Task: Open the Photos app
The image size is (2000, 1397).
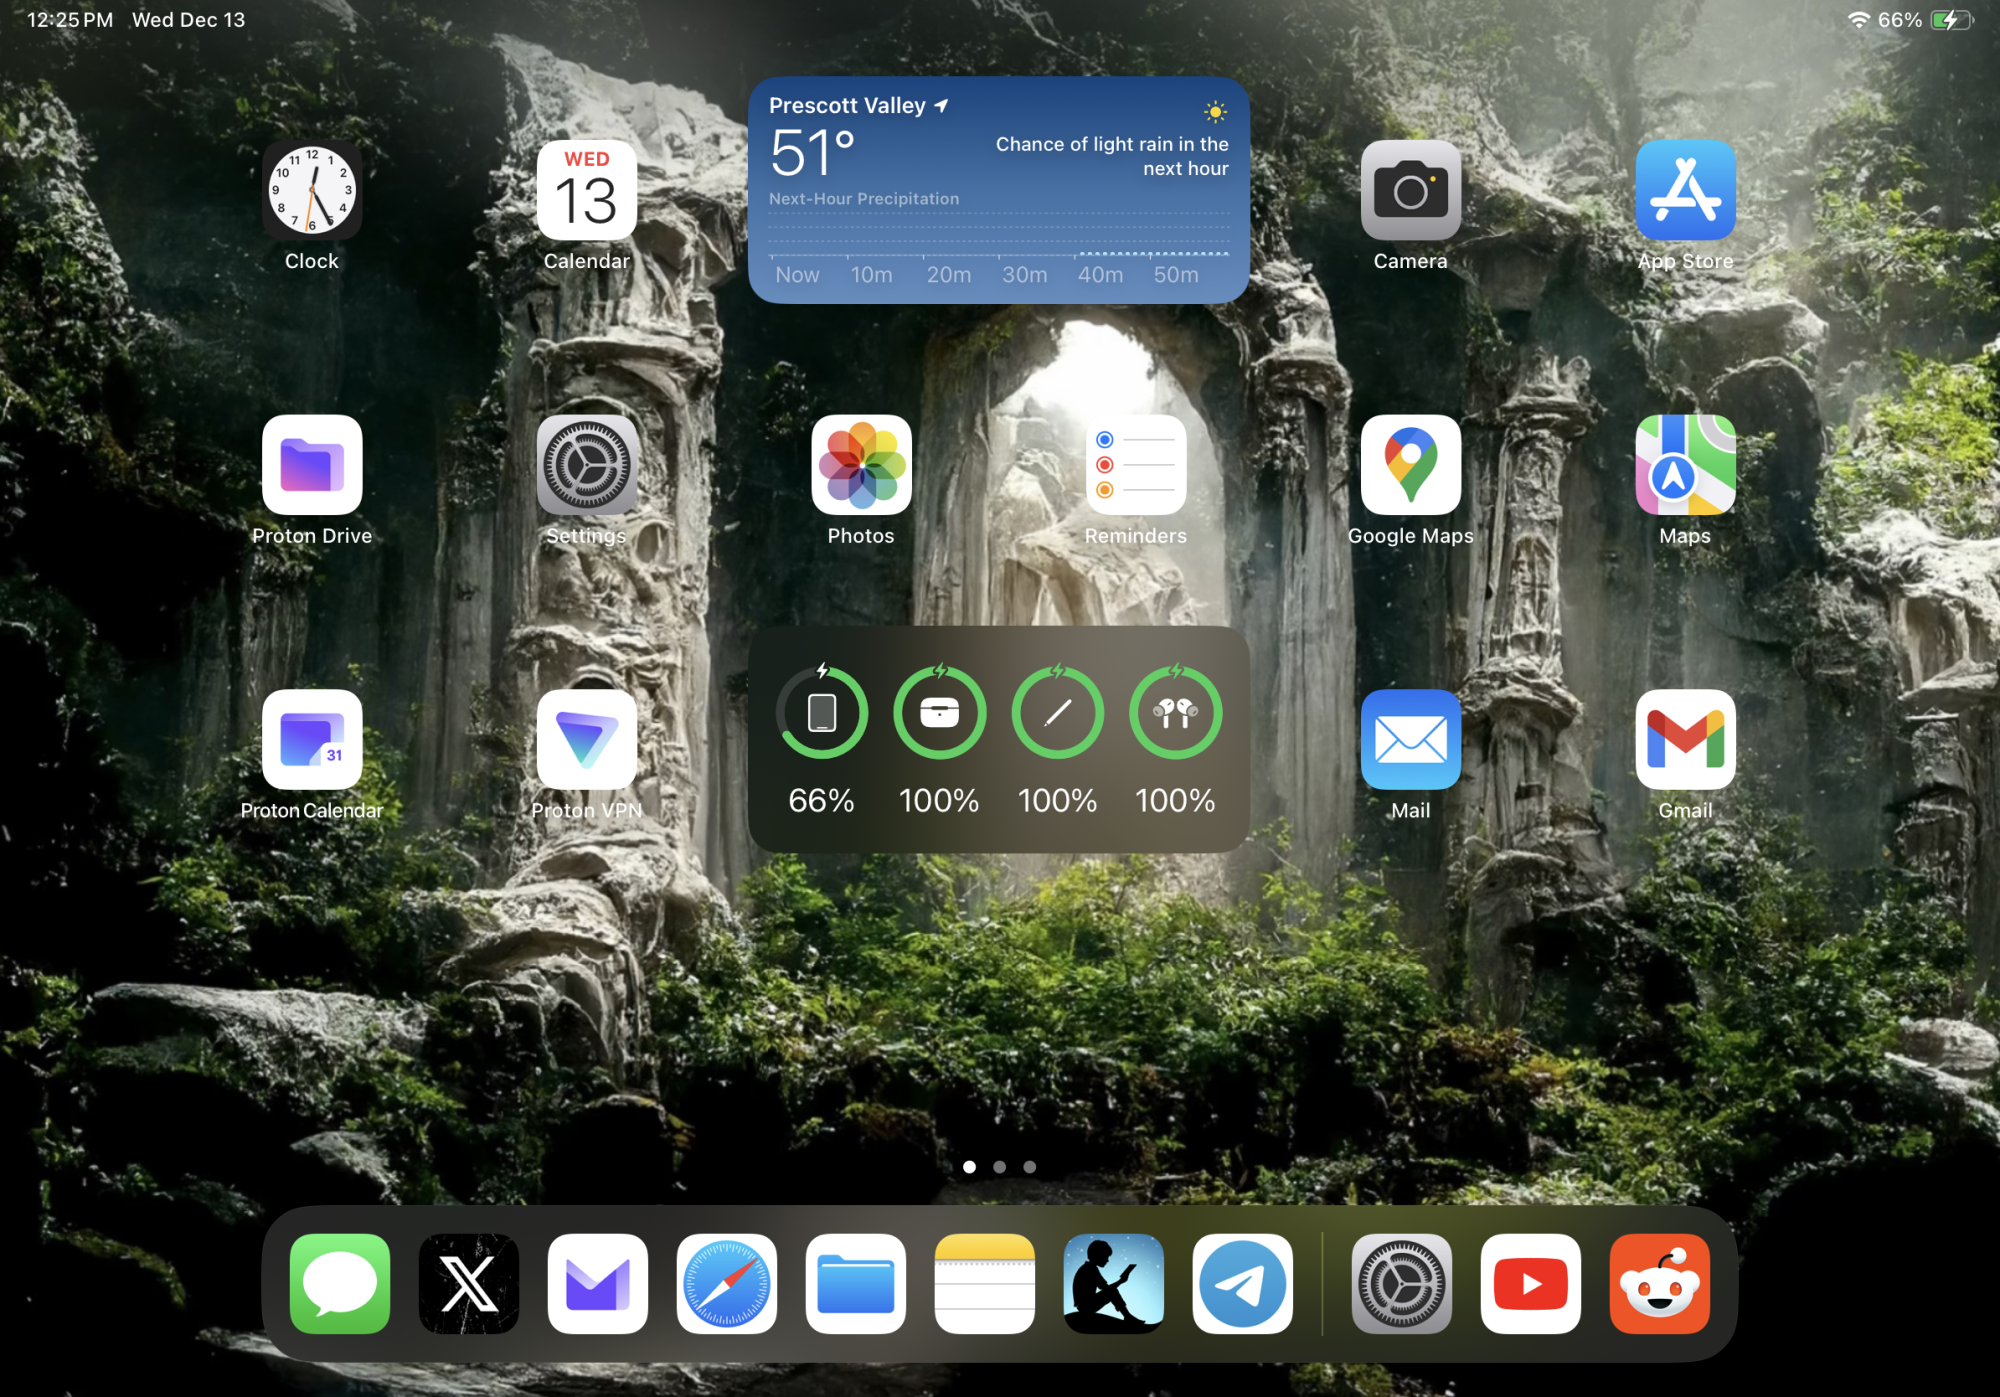Action: point(861,465)
